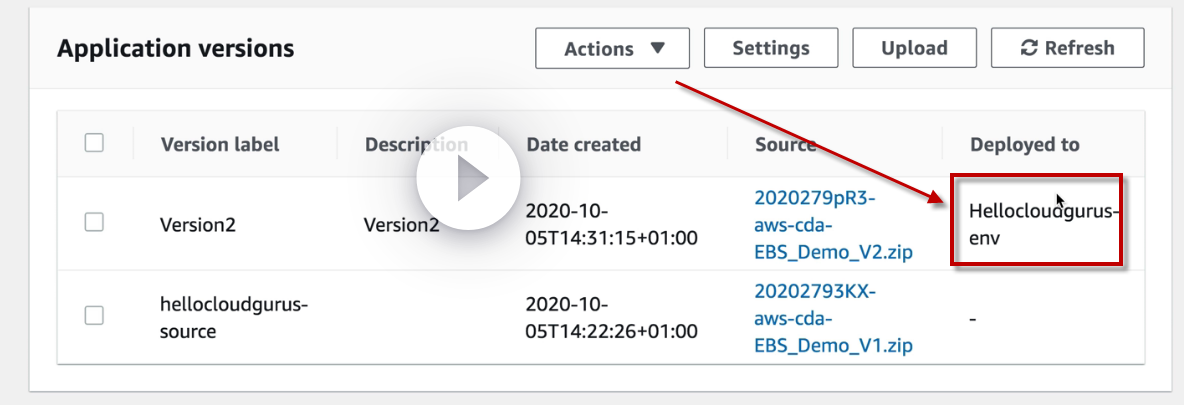Click the Application versions heading
The image size is (1184, 405).
click(x=176, y=48)
